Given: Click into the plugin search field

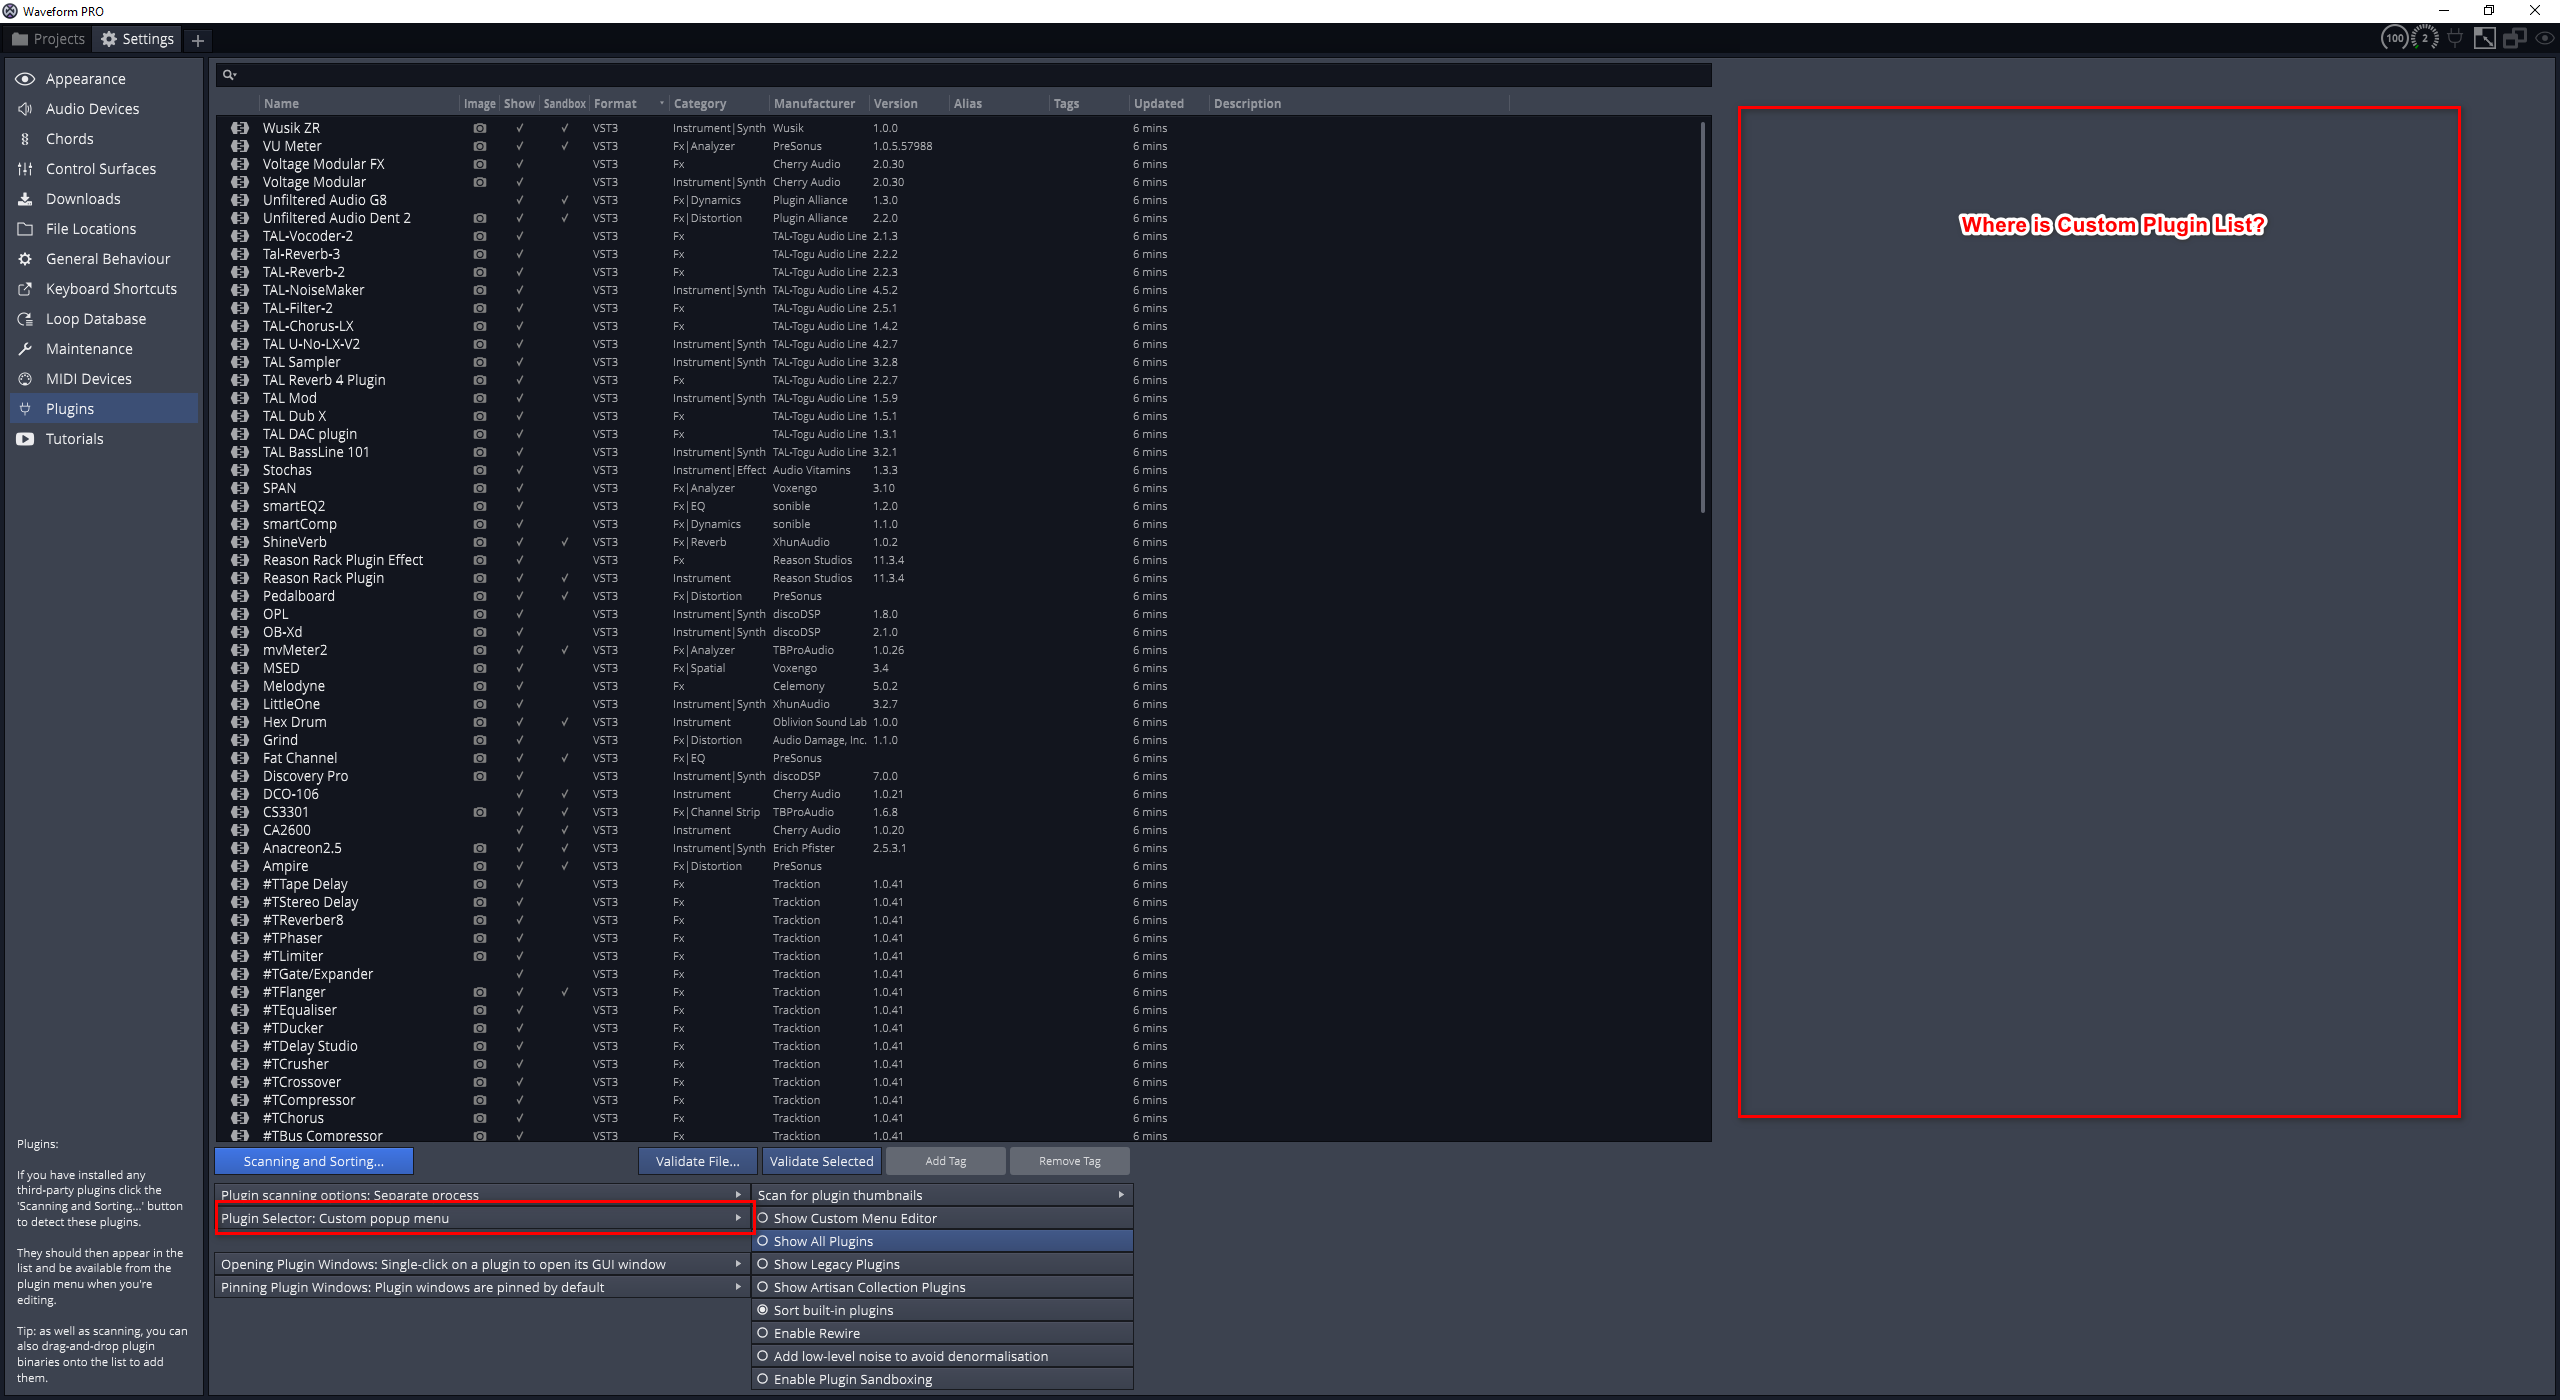Looking at the screenshot, I should [963, 75].
